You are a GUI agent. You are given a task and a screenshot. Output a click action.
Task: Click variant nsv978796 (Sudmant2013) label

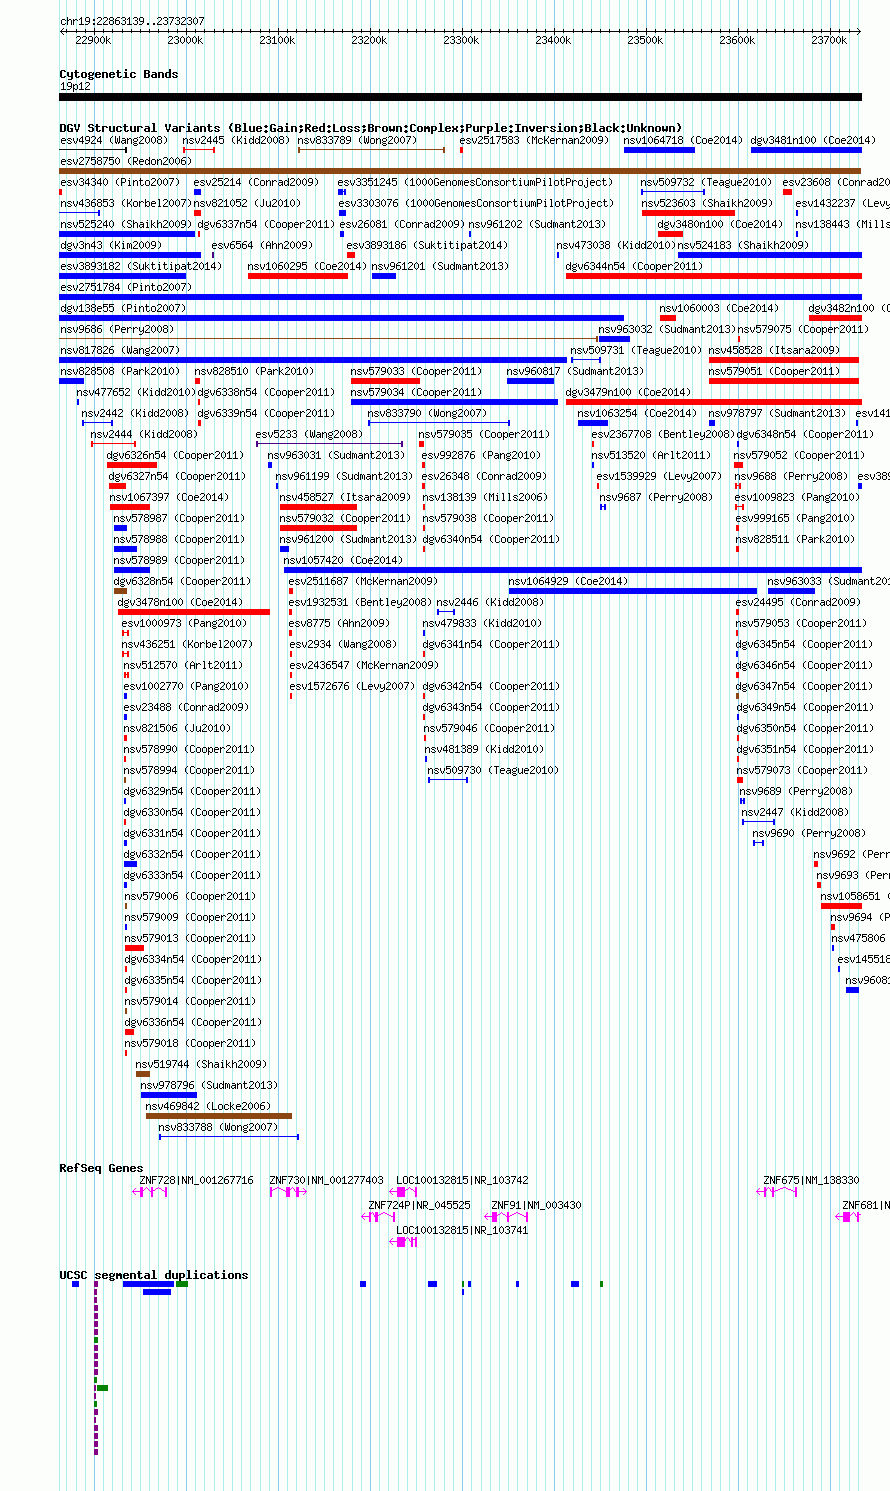[x=209, y=1085]
